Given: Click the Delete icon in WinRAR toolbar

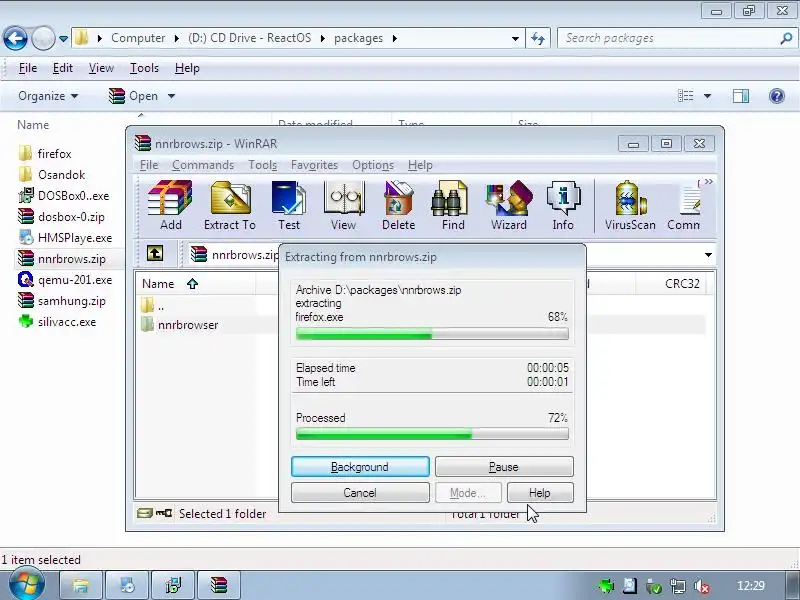Looking at the screenshot, I should (398, 206).
